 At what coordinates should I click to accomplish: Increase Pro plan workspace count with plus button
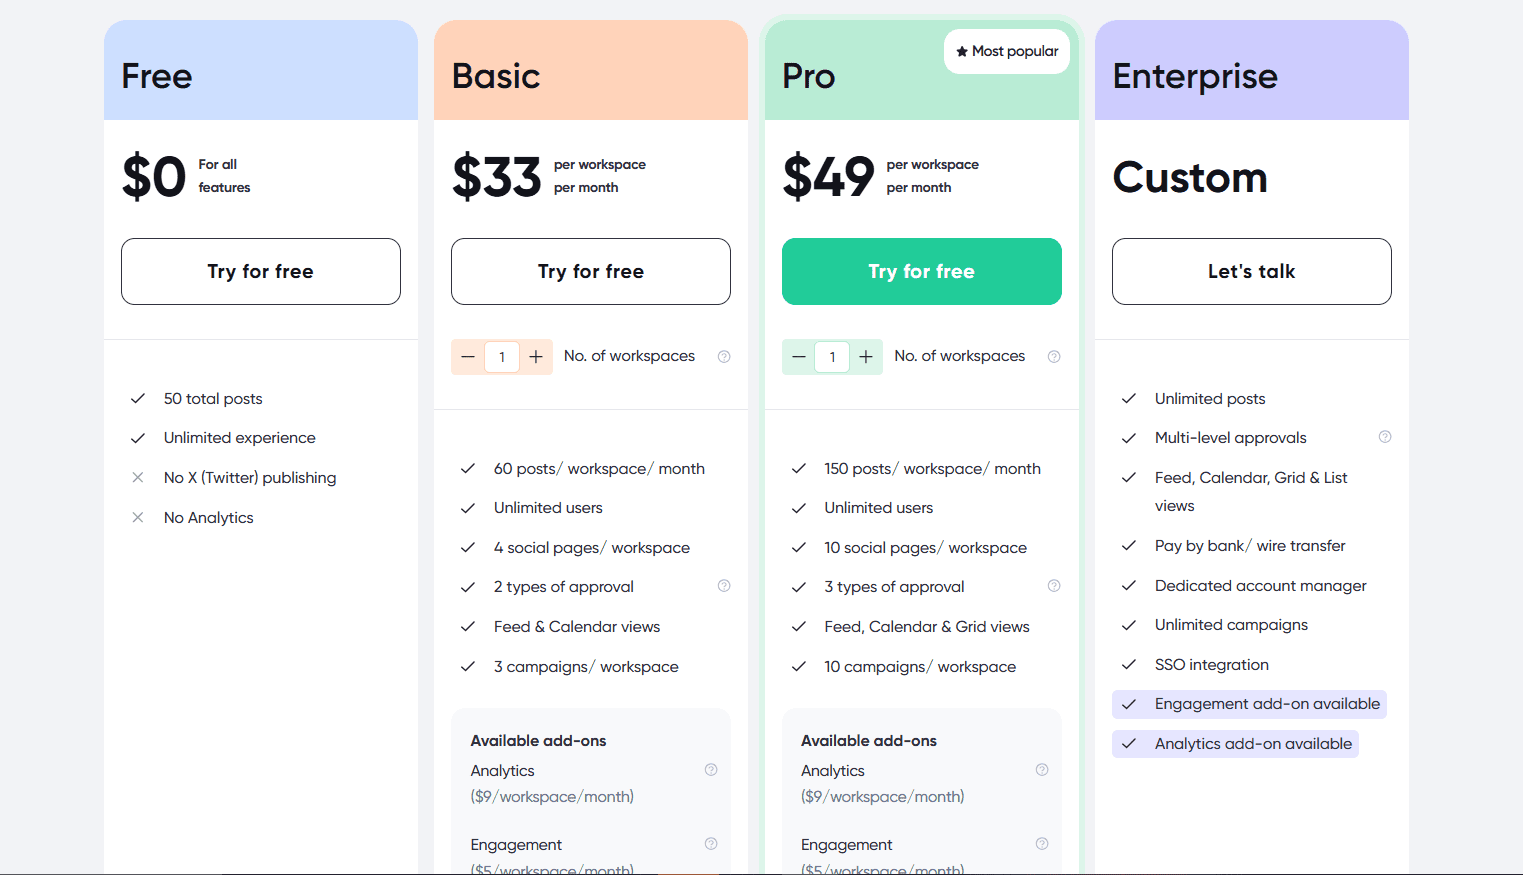click(x=866, y=356)
